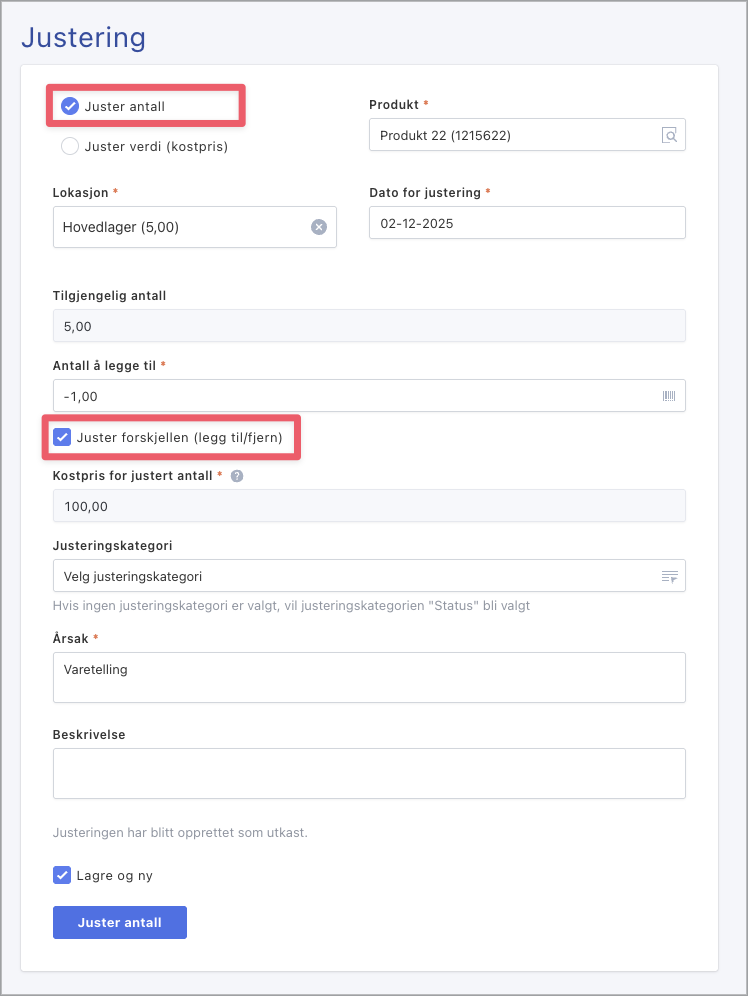Select Juster antall radio option
Viewport: 748px width, 996px height.
(70, 106)
